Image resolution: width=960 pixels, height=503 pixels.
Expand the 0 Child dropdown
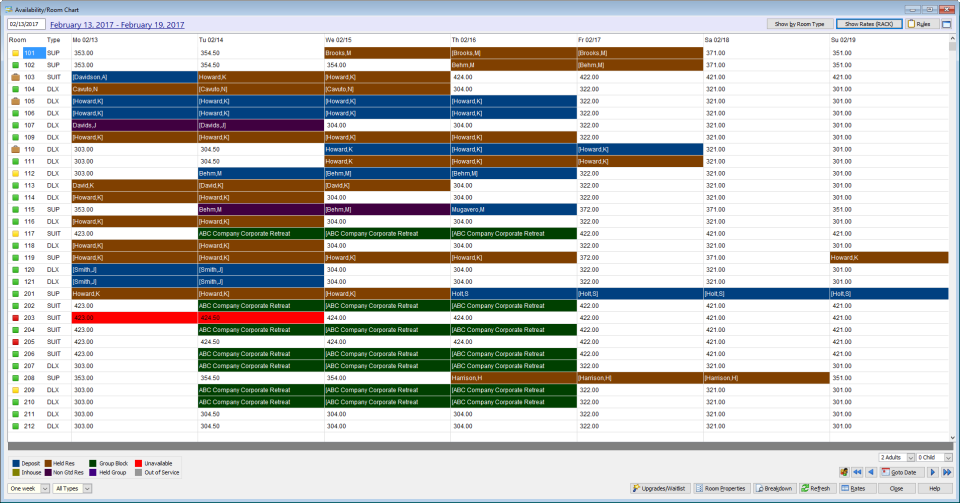(x=946, y=457)
